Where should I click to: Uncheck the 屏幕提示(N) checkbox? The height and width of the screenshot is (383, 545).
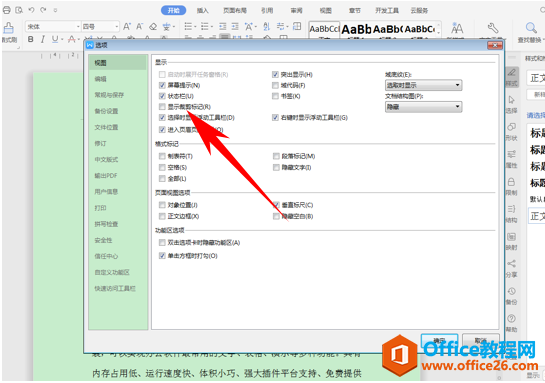[x=162, y=85]
